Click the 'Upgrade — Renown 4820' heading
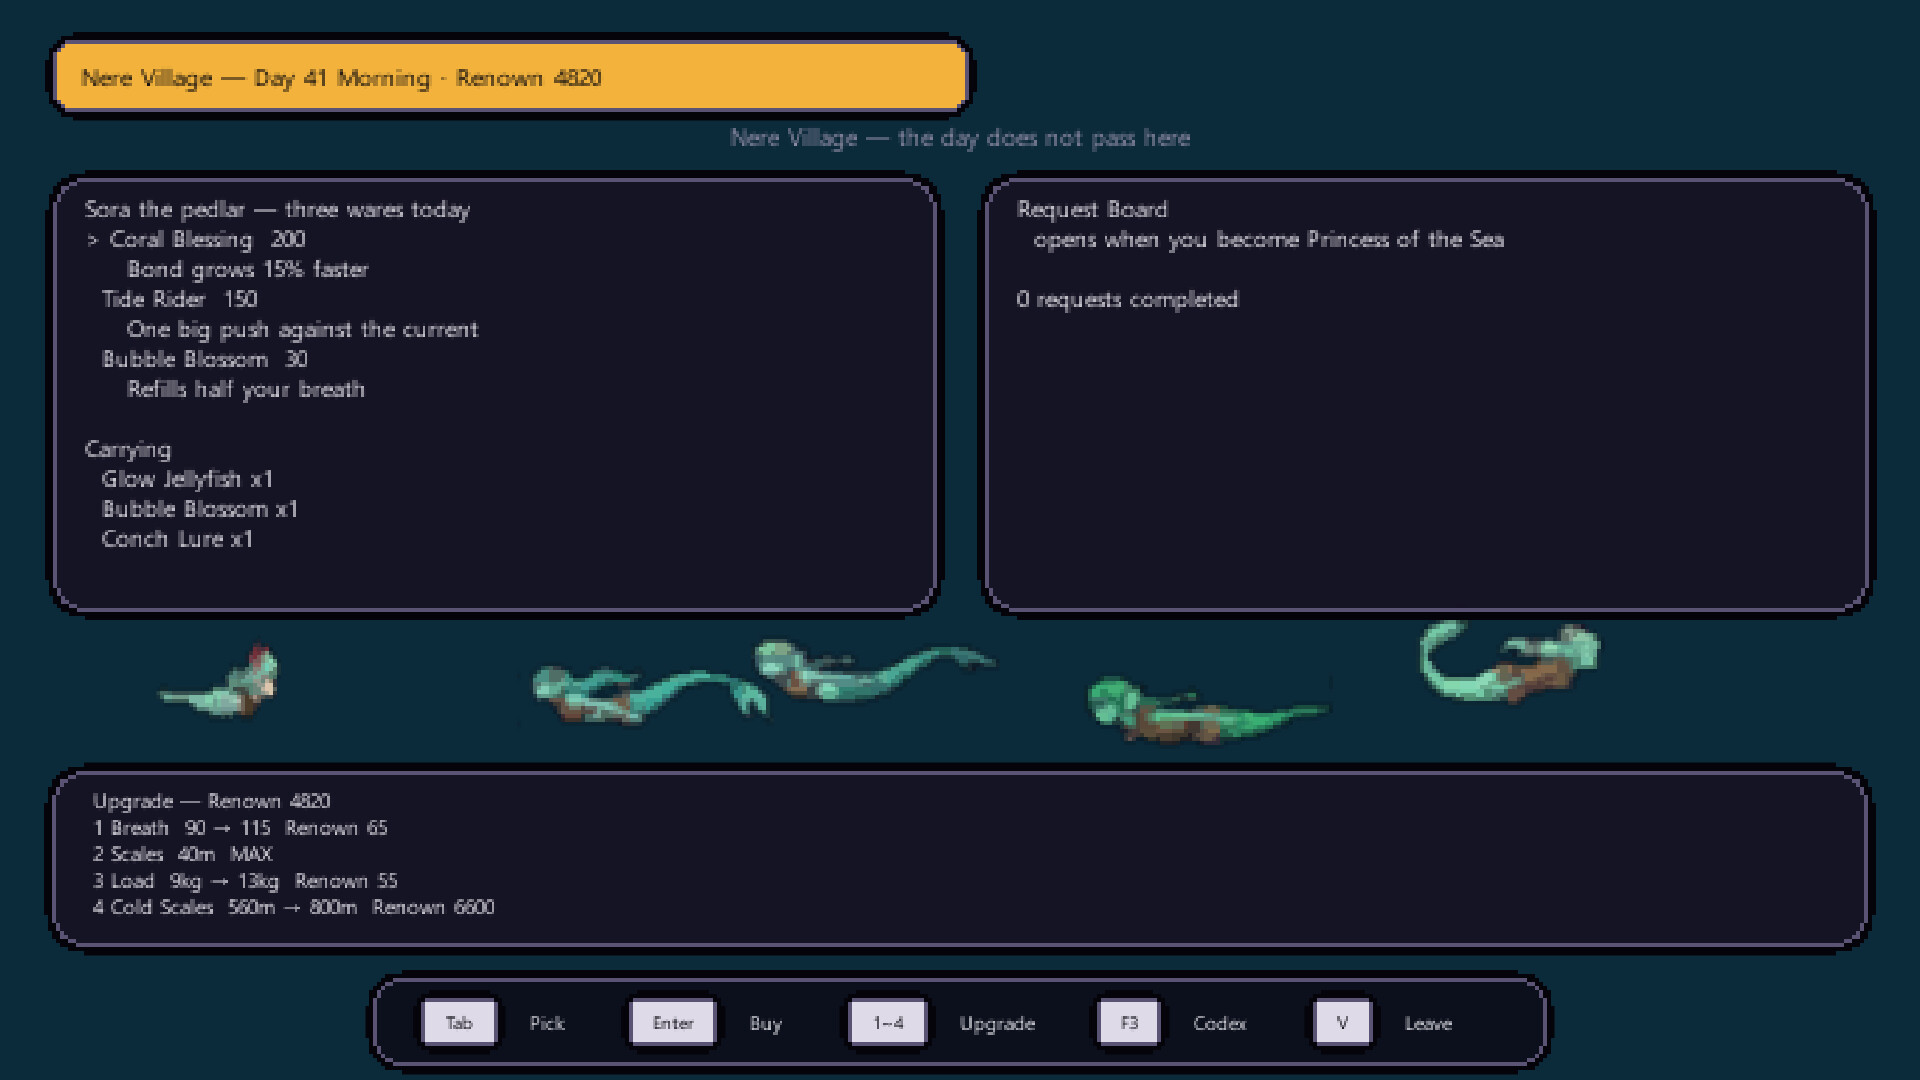 (x=211, y=801)
